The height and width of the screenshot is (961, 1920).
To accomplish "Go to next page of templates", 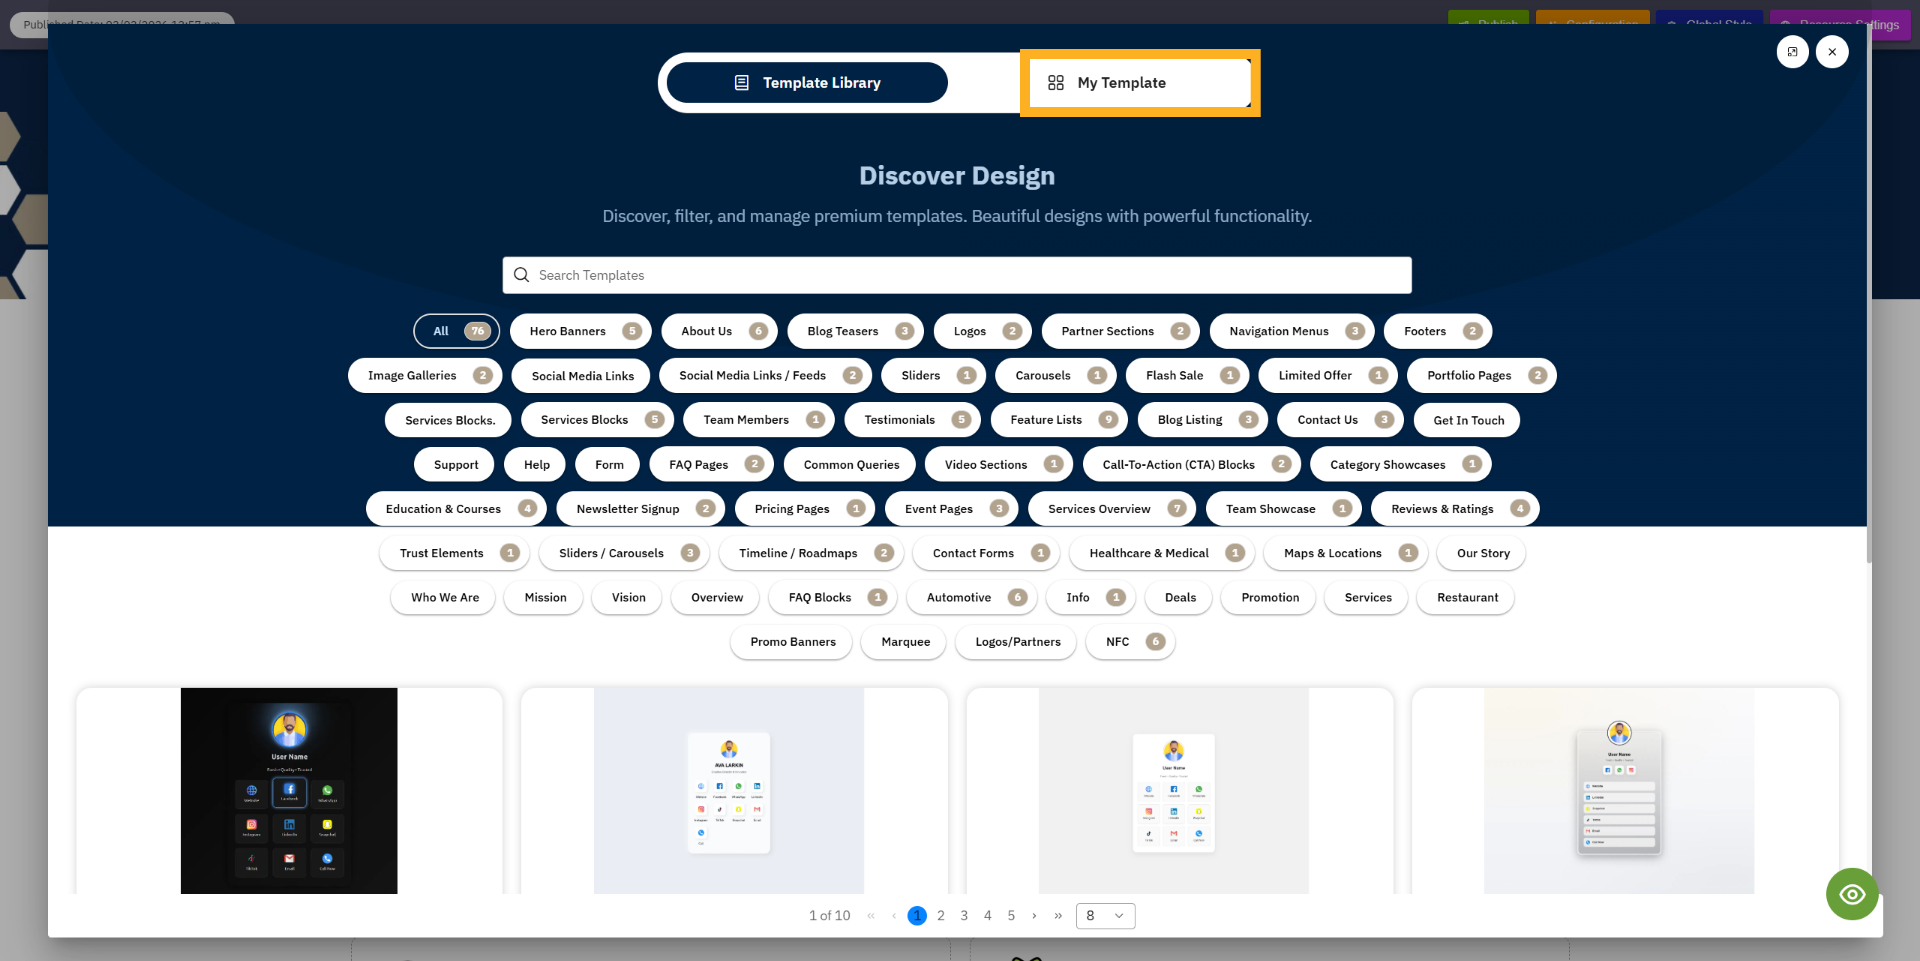I will click(1034, 916).
